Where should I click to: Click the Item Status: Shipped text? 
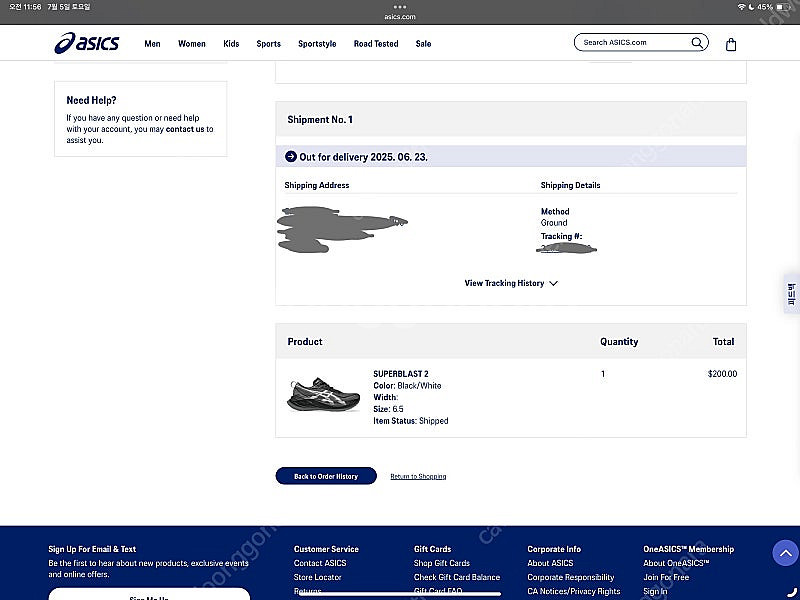click(411, 421)
